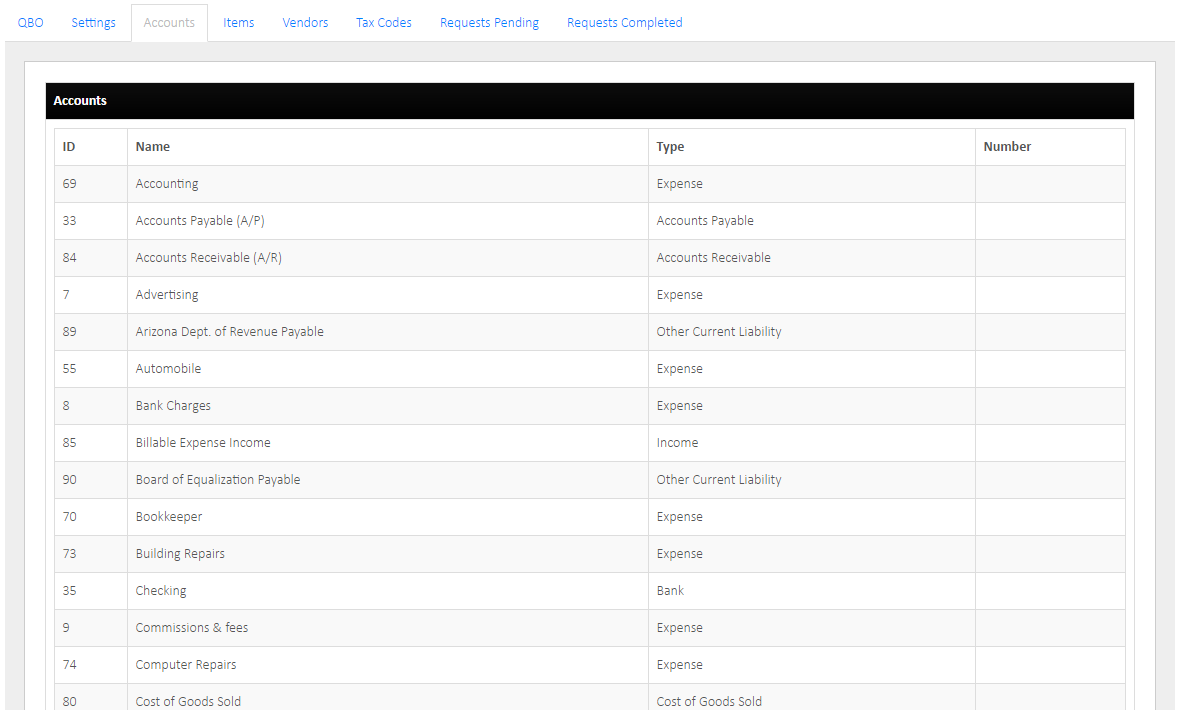View the Requests Completed tab
This screenshot has width=1181, height=710.
[625, 23]
